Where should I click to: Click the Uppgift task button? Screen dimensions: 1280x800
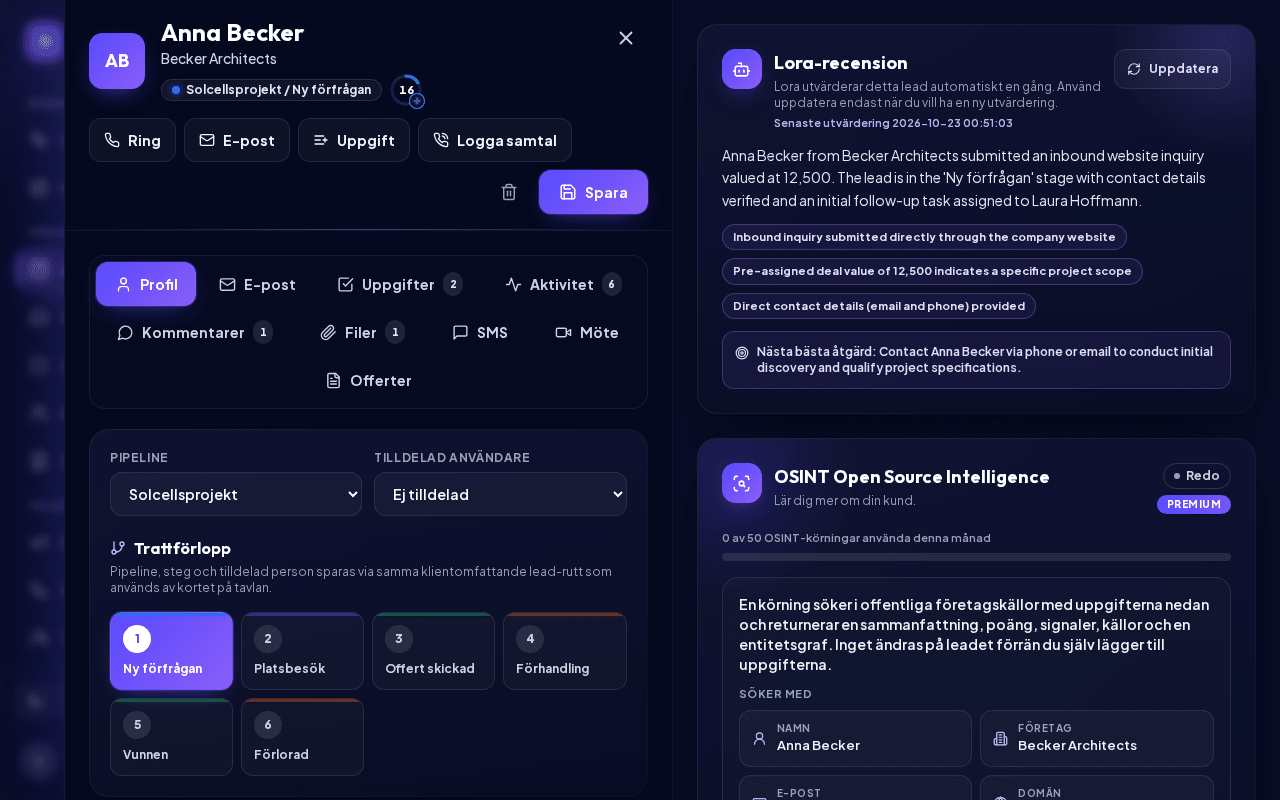click(354, 140)
